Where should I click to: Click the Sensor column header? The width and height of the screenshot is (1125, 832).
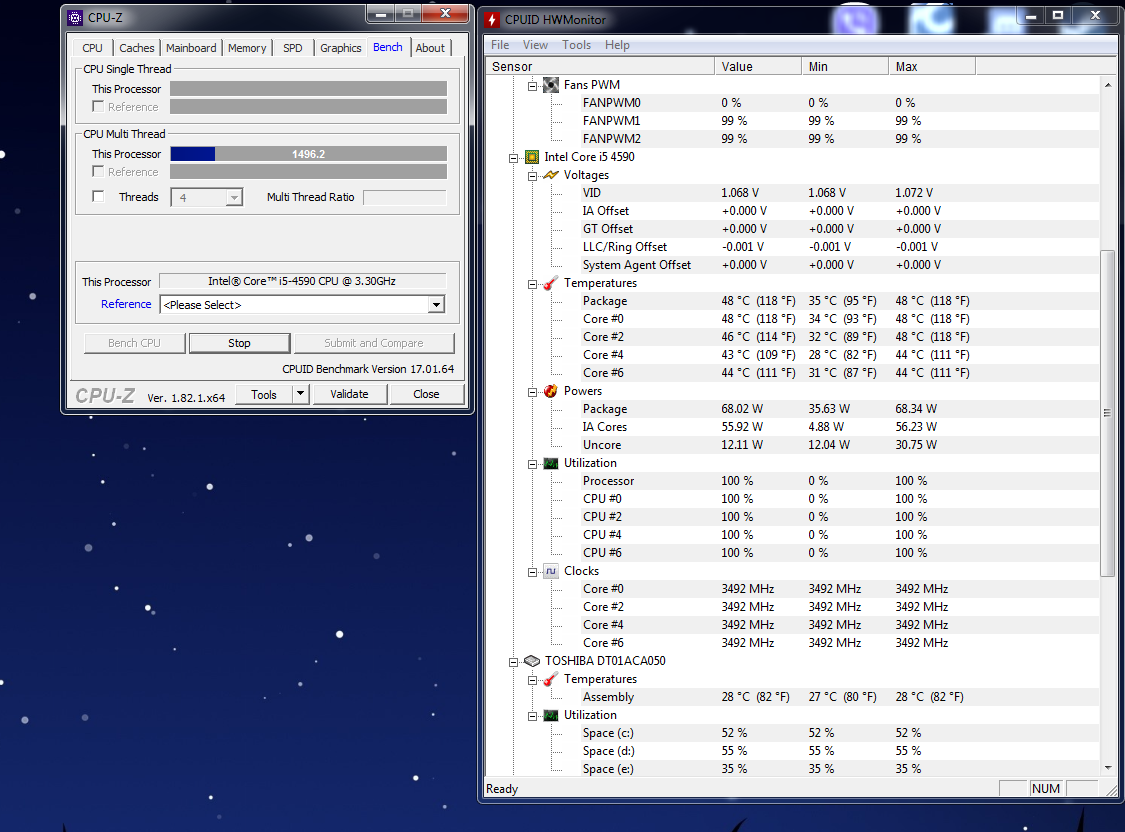600,67
